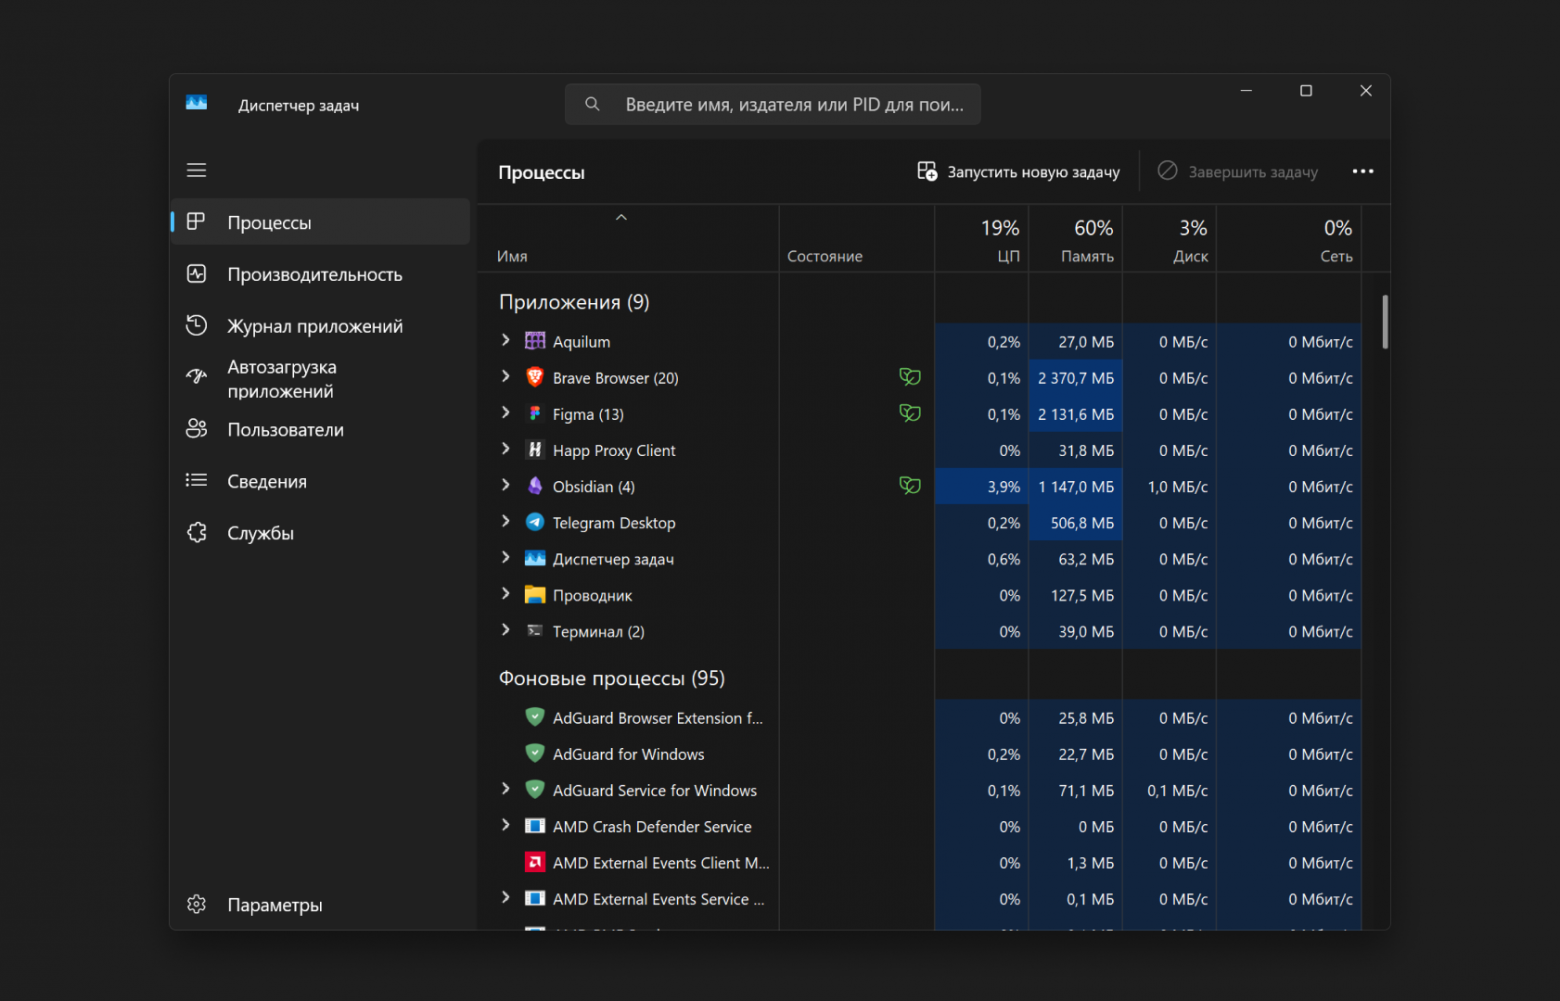Expand the Telegram Desktop process group
The image size is (1560, 1001).
pos(505,522)
